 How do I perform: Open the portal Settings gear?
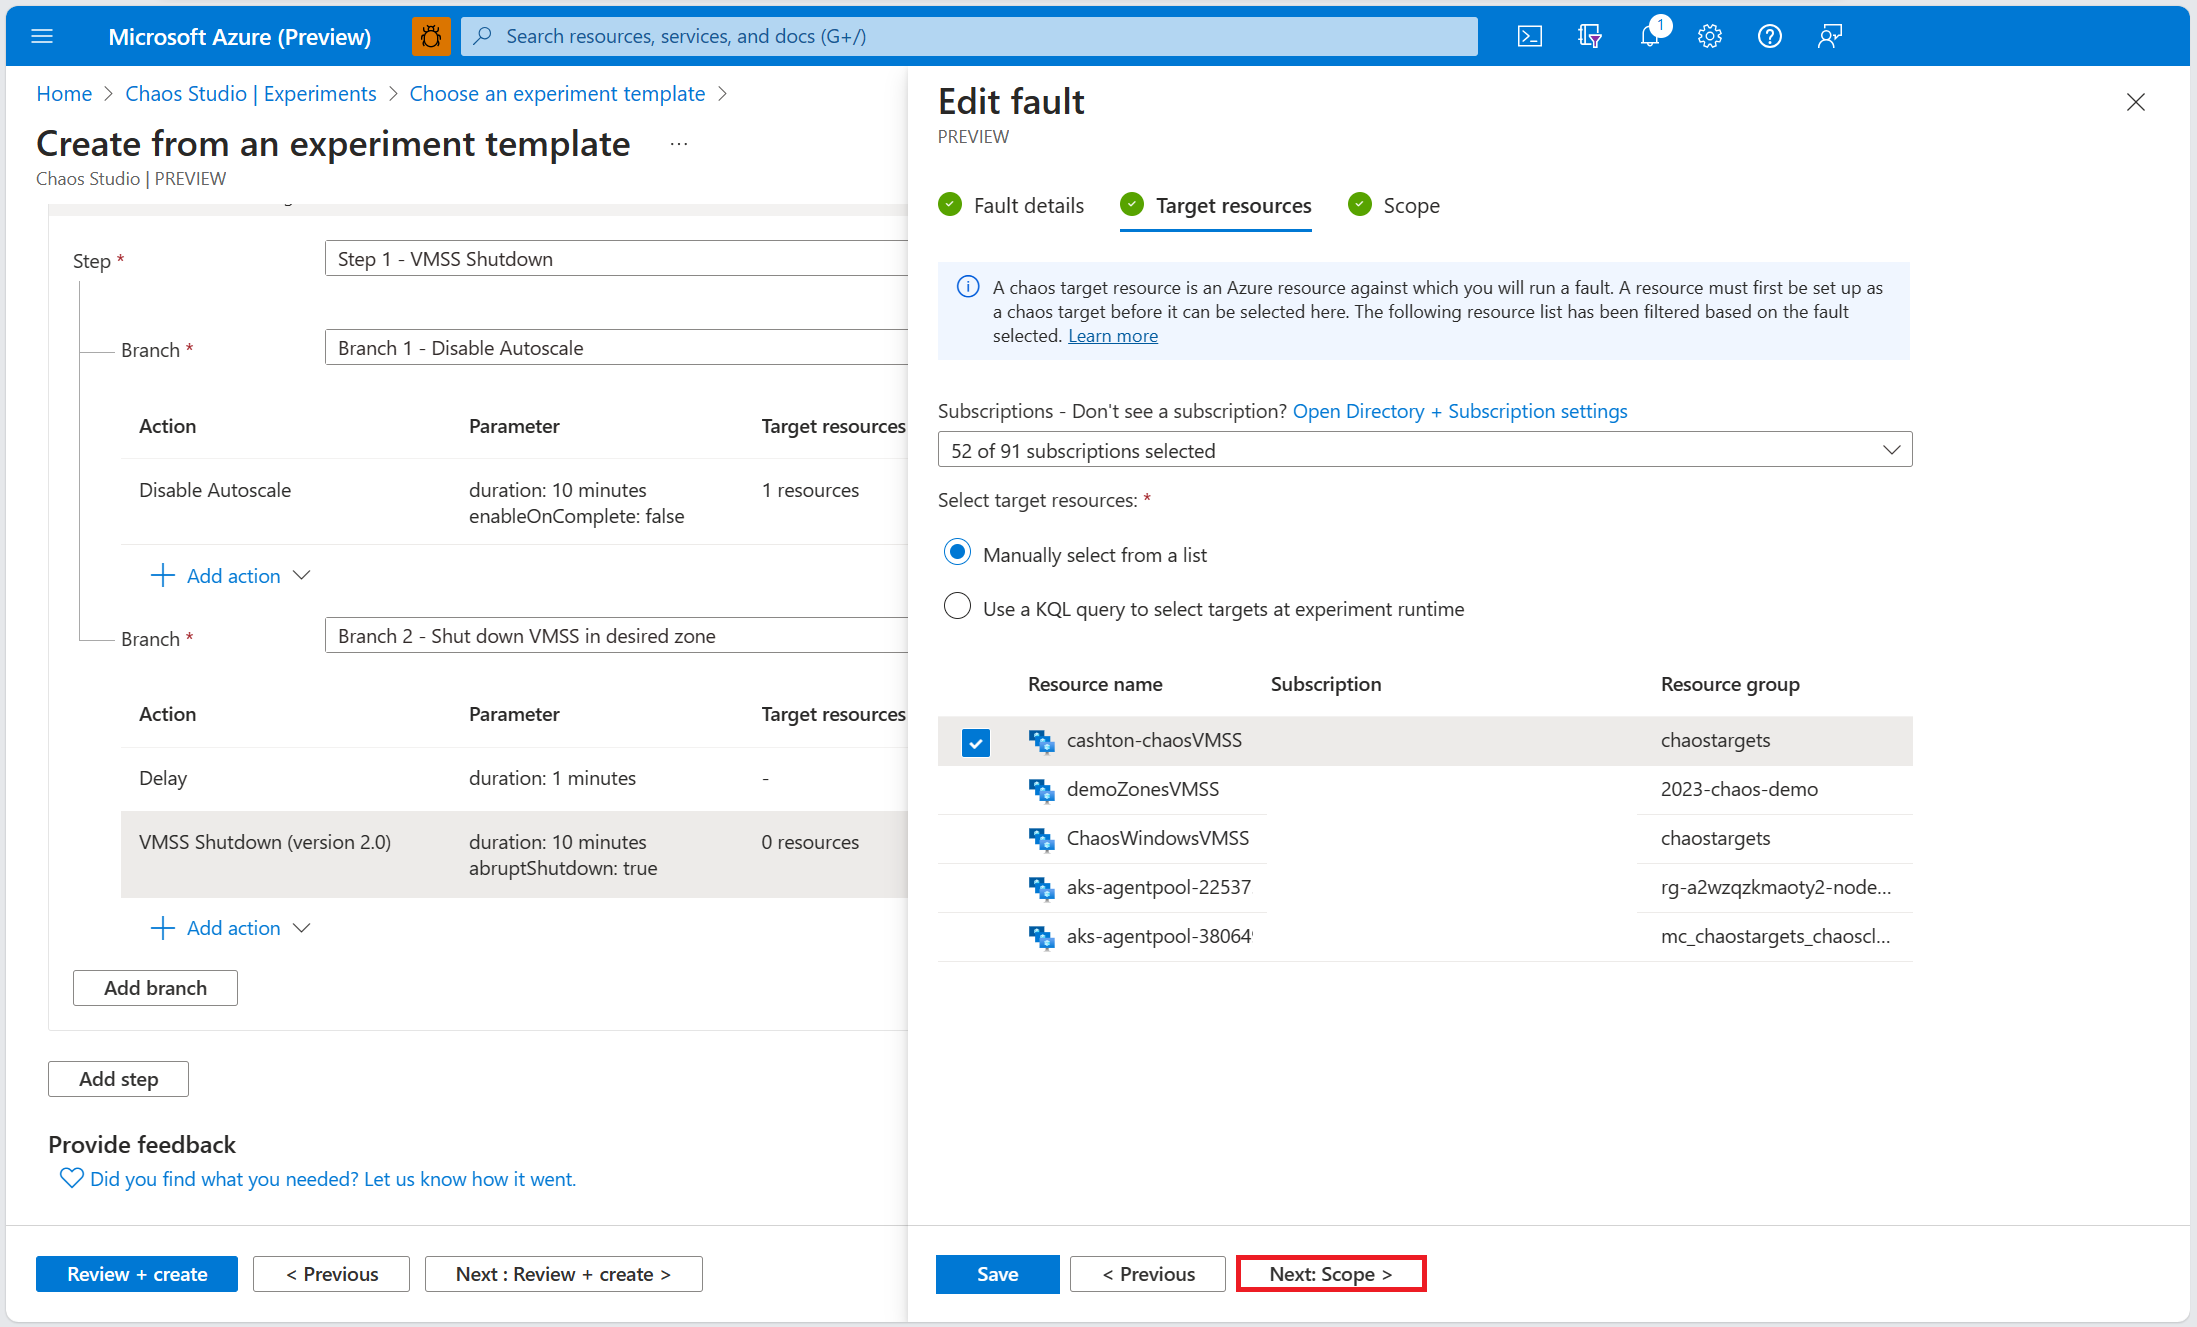coord(1709,35)
